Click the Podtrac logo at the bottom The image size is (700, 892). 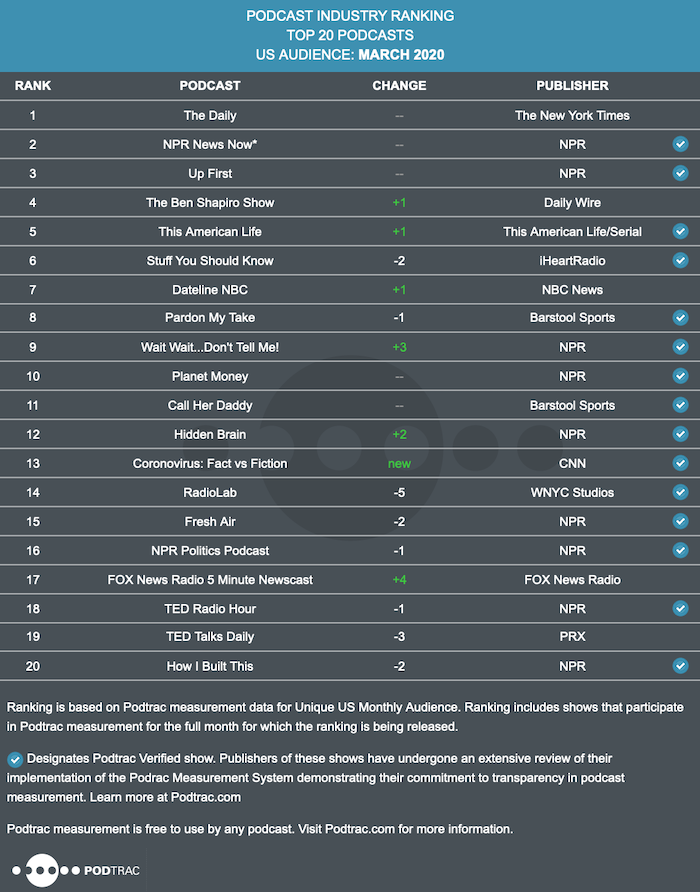pos(76,870)
